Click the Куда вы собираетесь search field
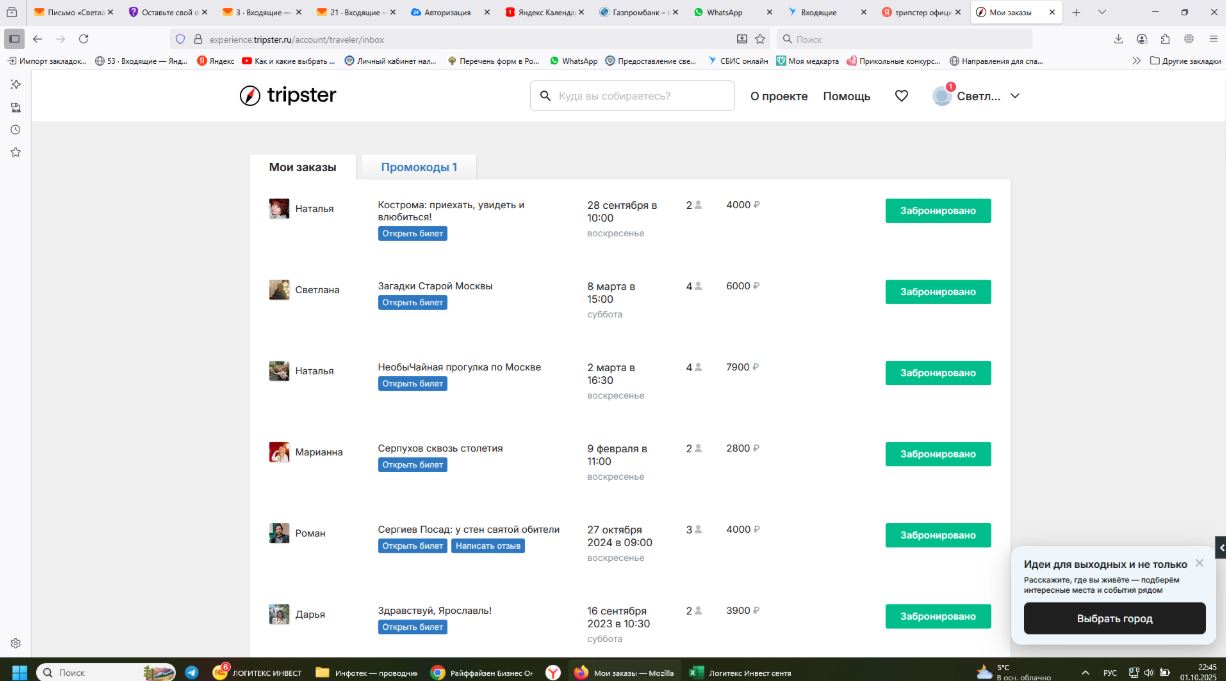This screenshot has height=681, width=1226. (x=640, y=96)
